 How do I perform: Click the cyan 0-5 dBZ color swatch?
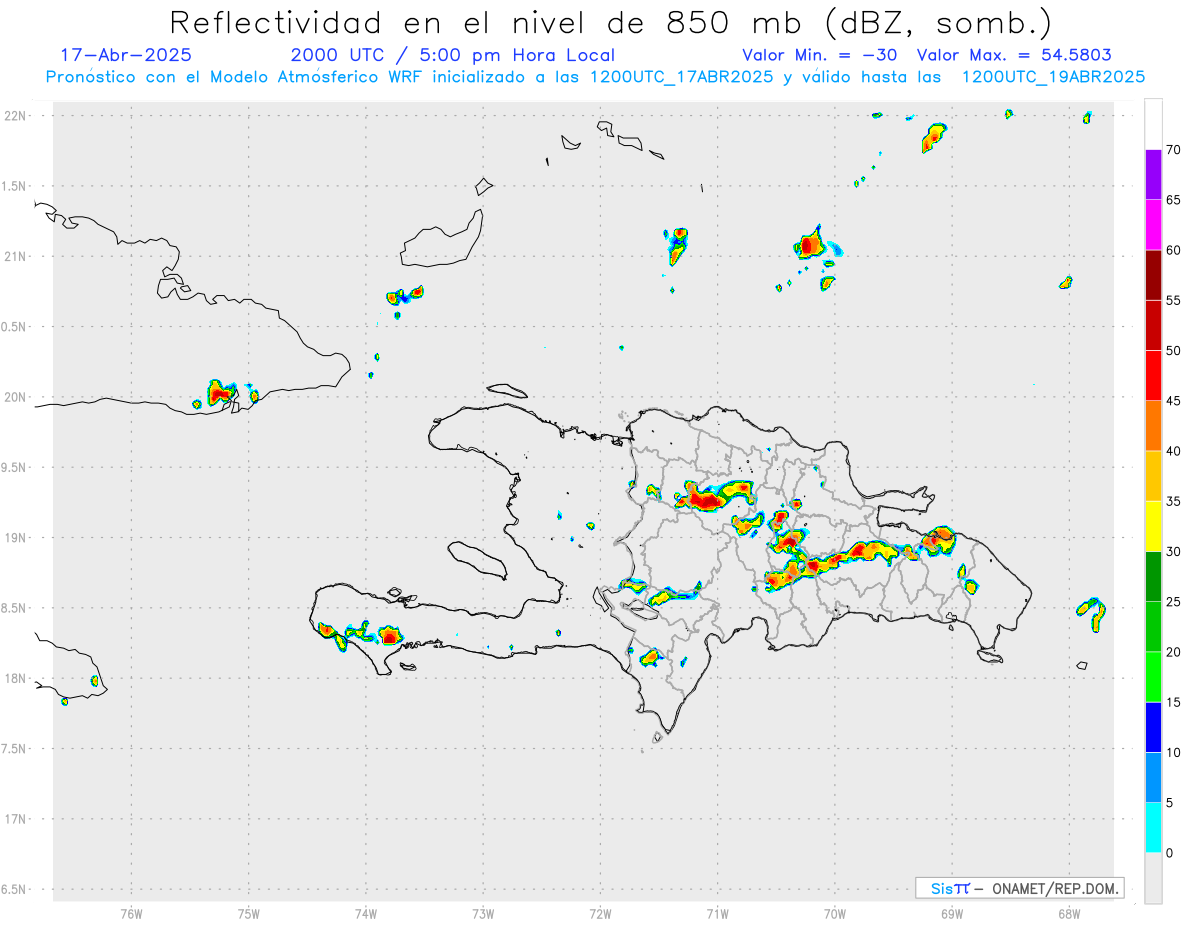[x=1153, y=828]
